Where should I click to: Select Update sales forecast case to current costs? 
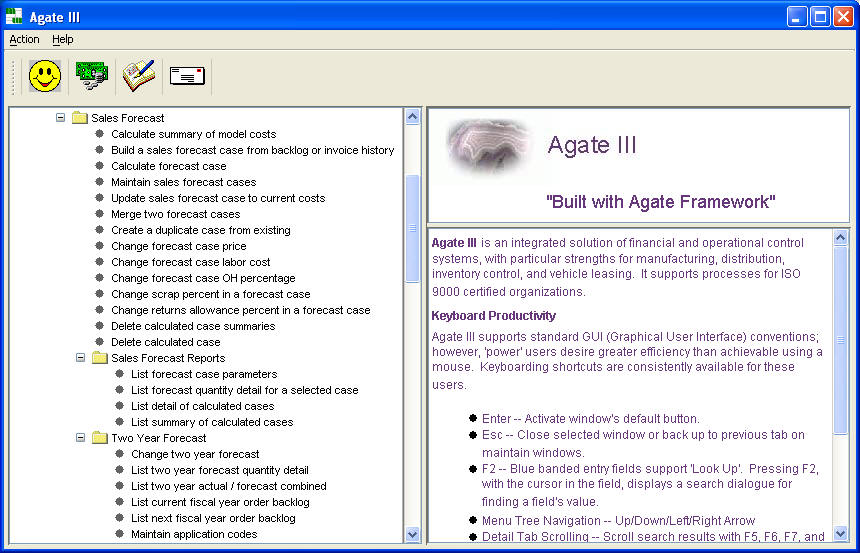point(218,198)
